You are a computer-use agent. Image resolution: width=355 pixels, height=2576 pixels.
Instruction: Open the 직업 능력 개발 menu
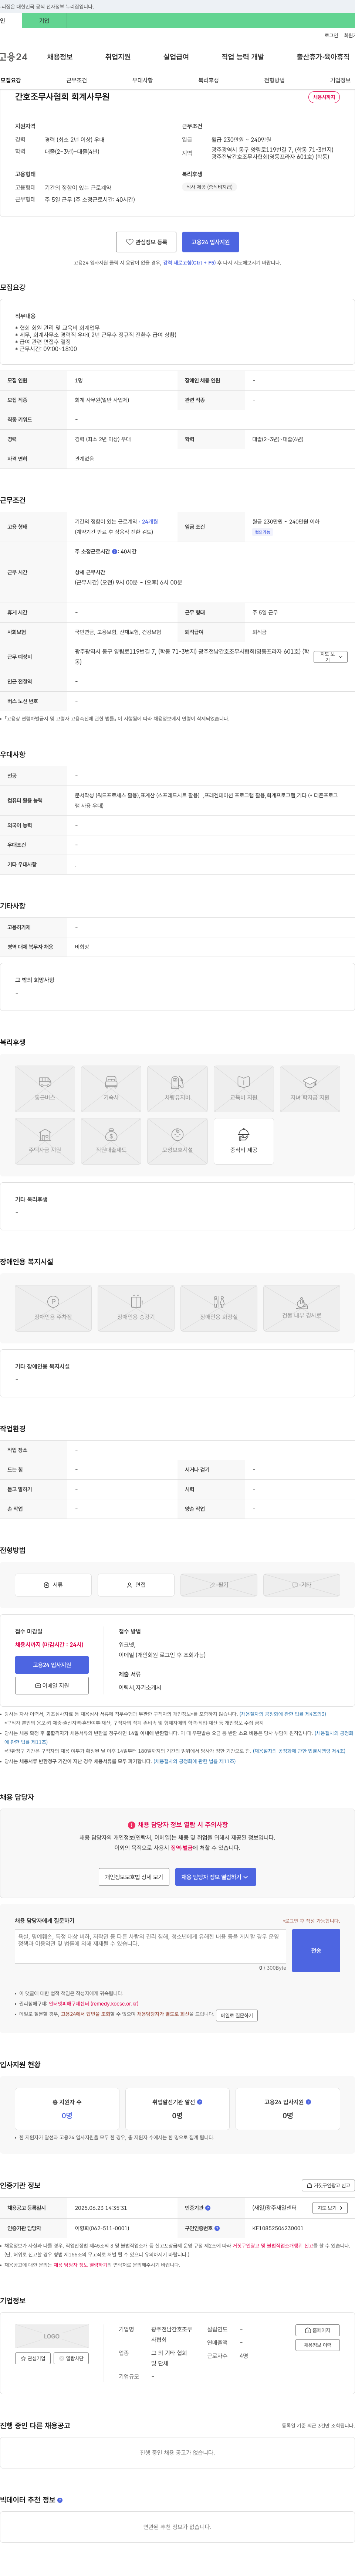coord(243,57)
